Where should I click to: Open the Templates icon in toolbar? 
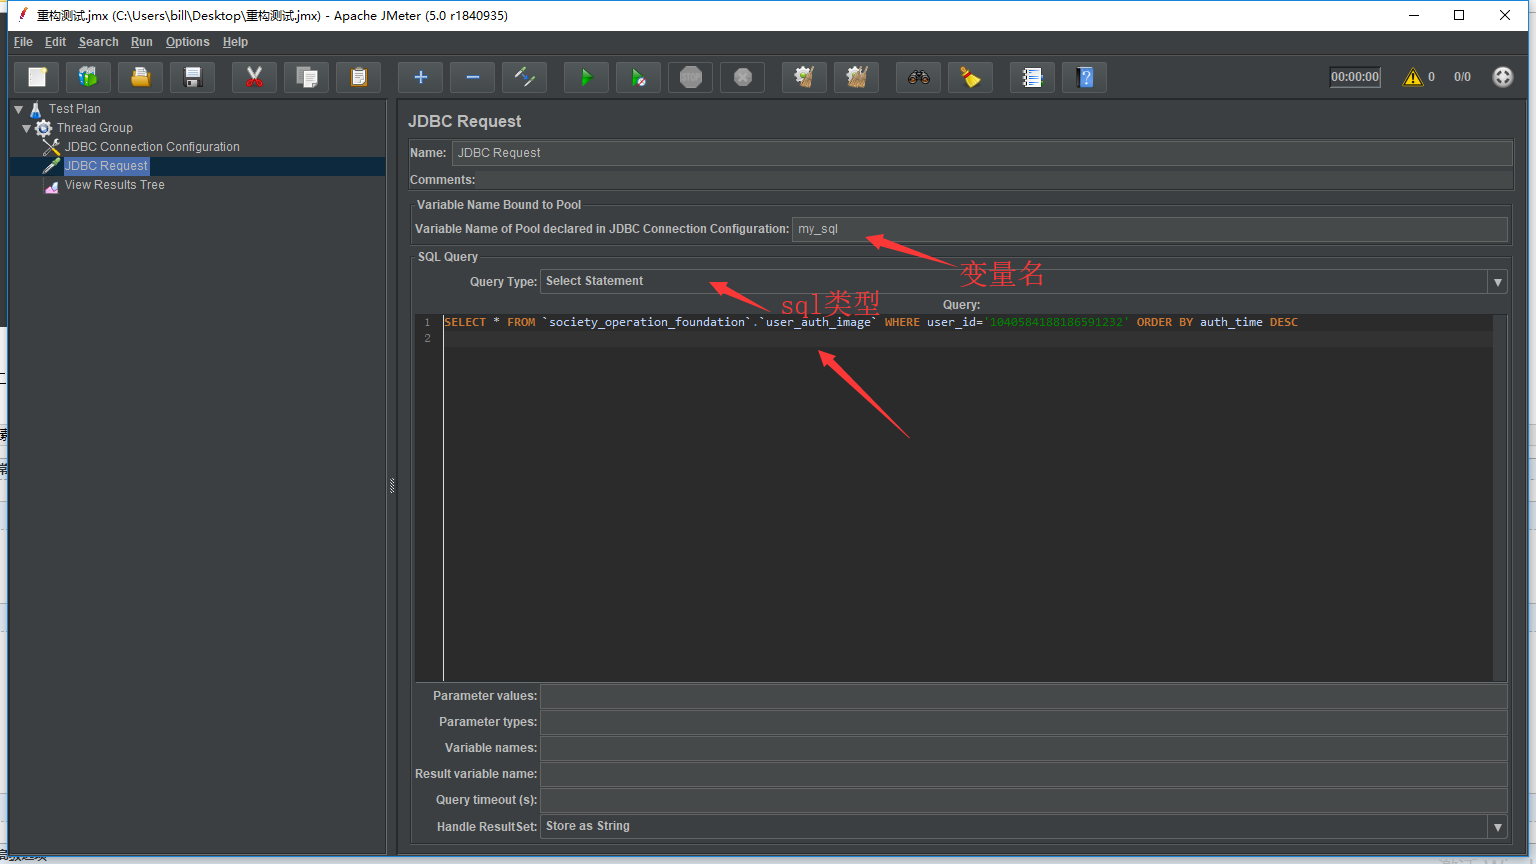point(89,77)
